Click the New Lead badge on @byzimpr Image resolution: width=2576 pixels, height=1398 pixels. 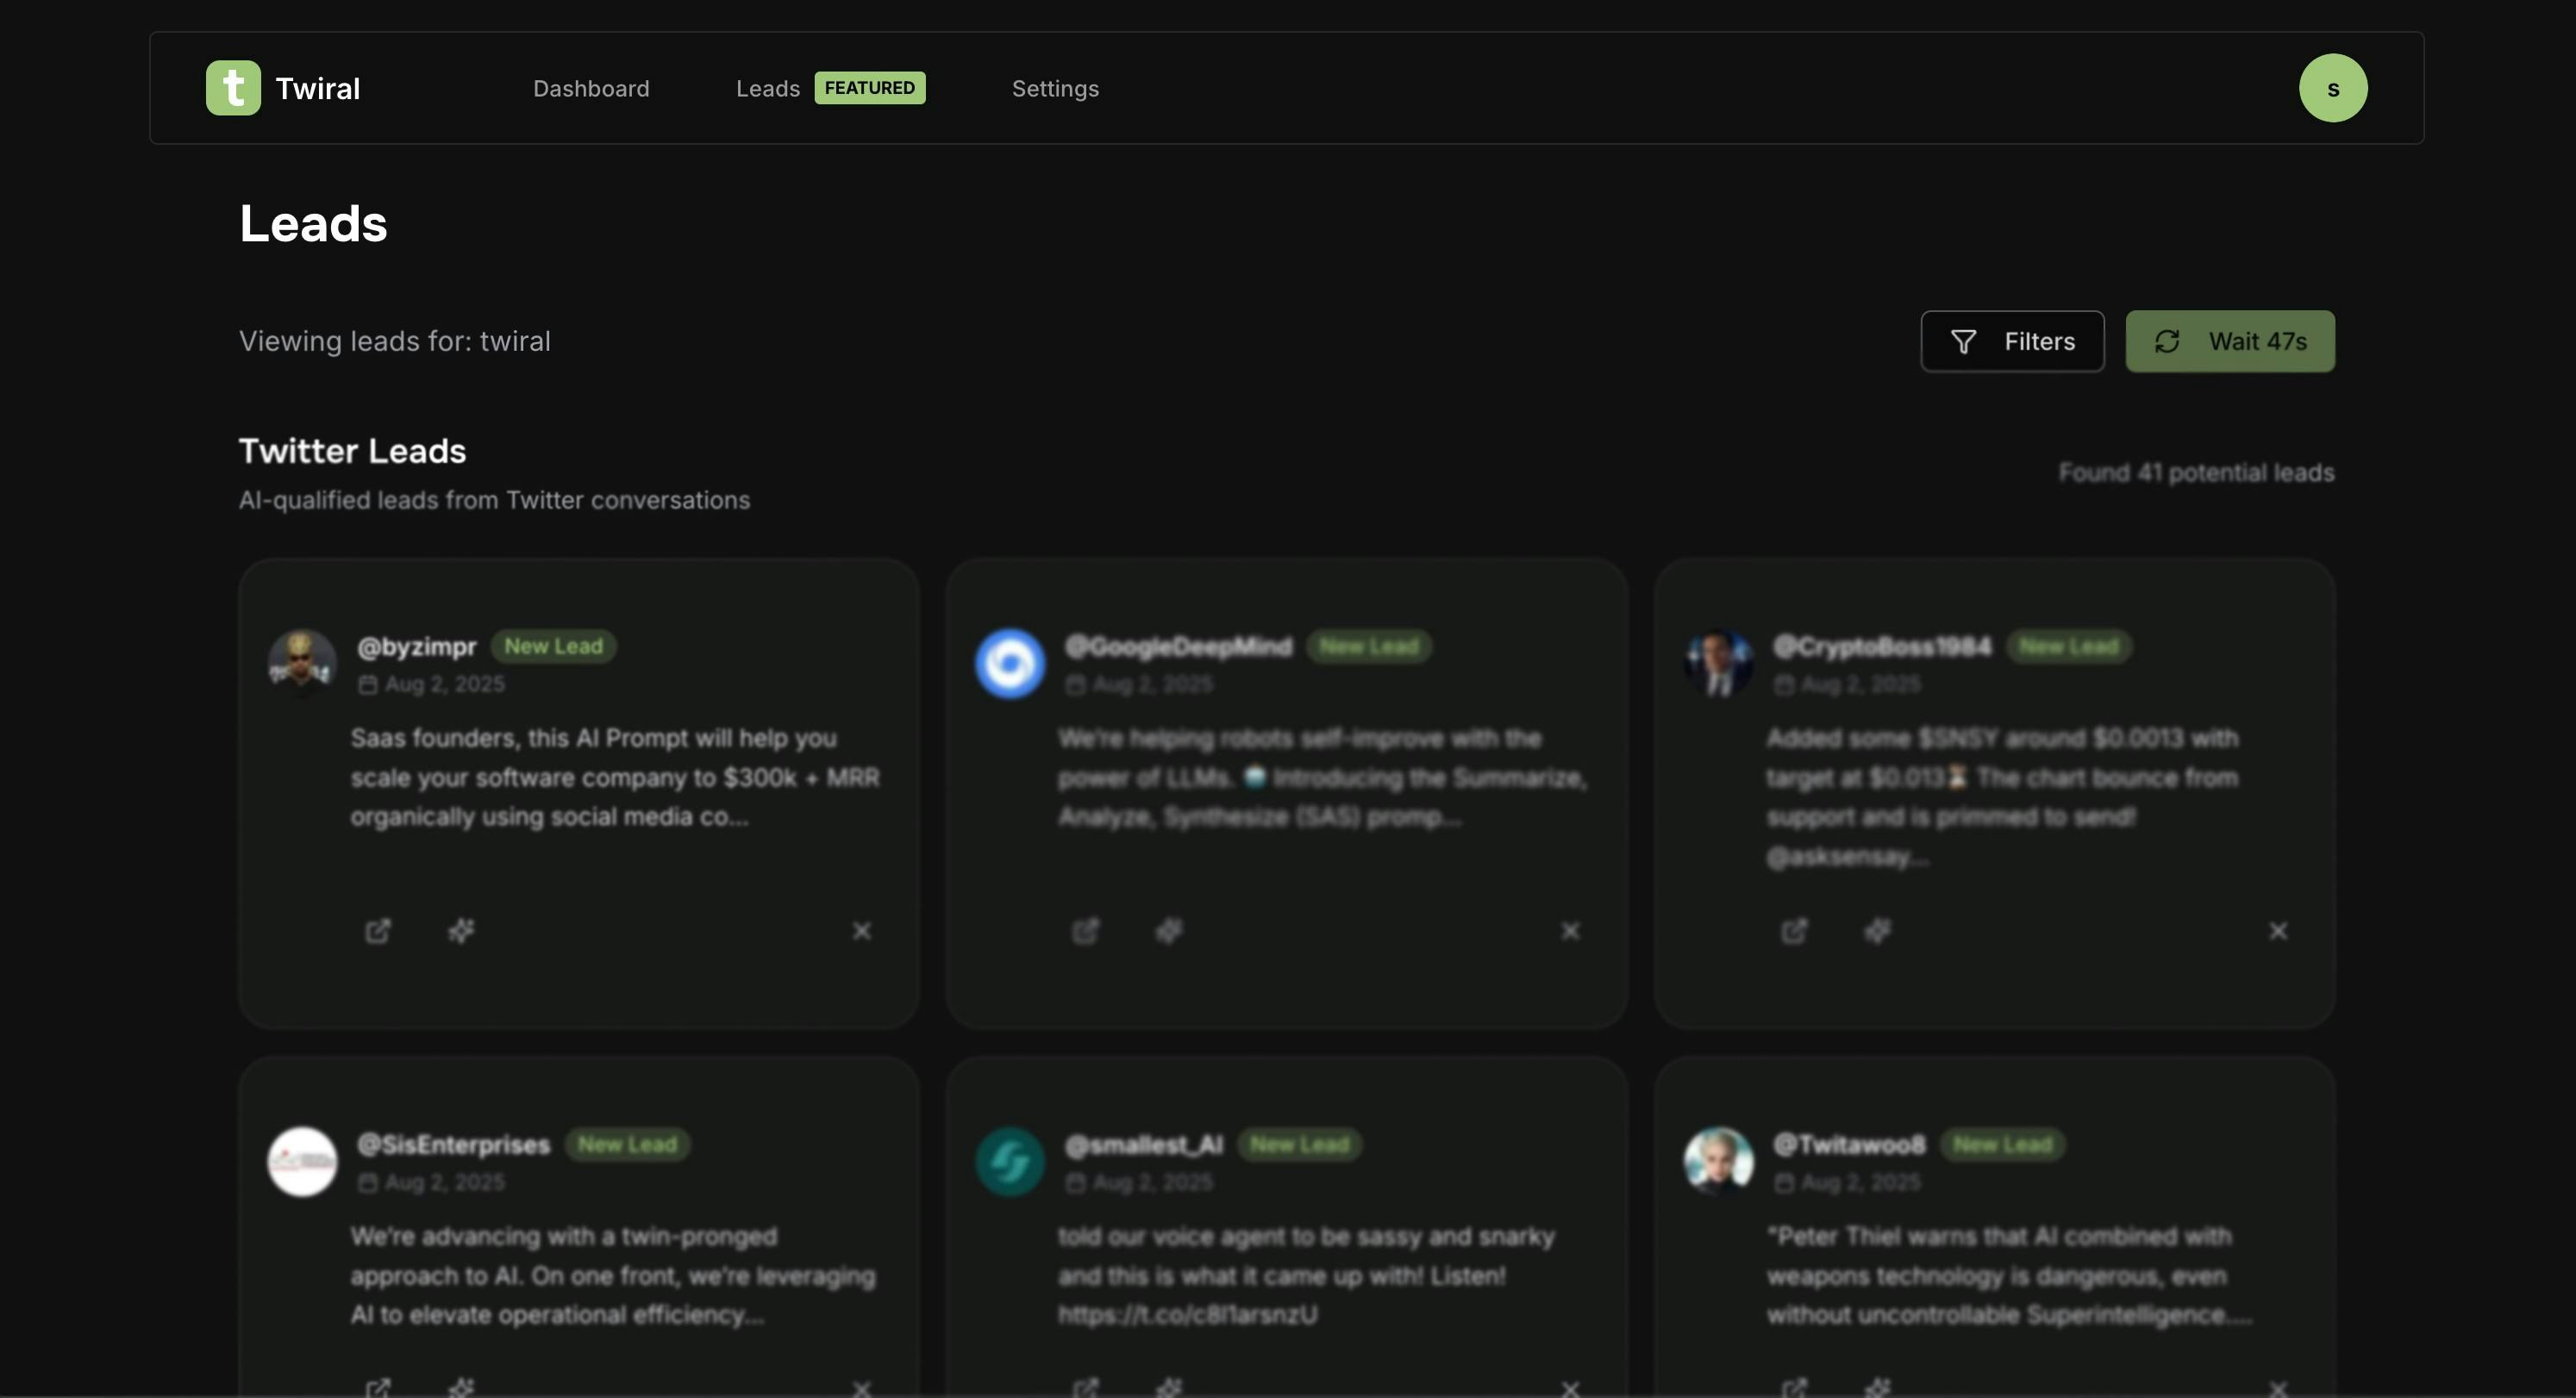click(x=553, y=646)
